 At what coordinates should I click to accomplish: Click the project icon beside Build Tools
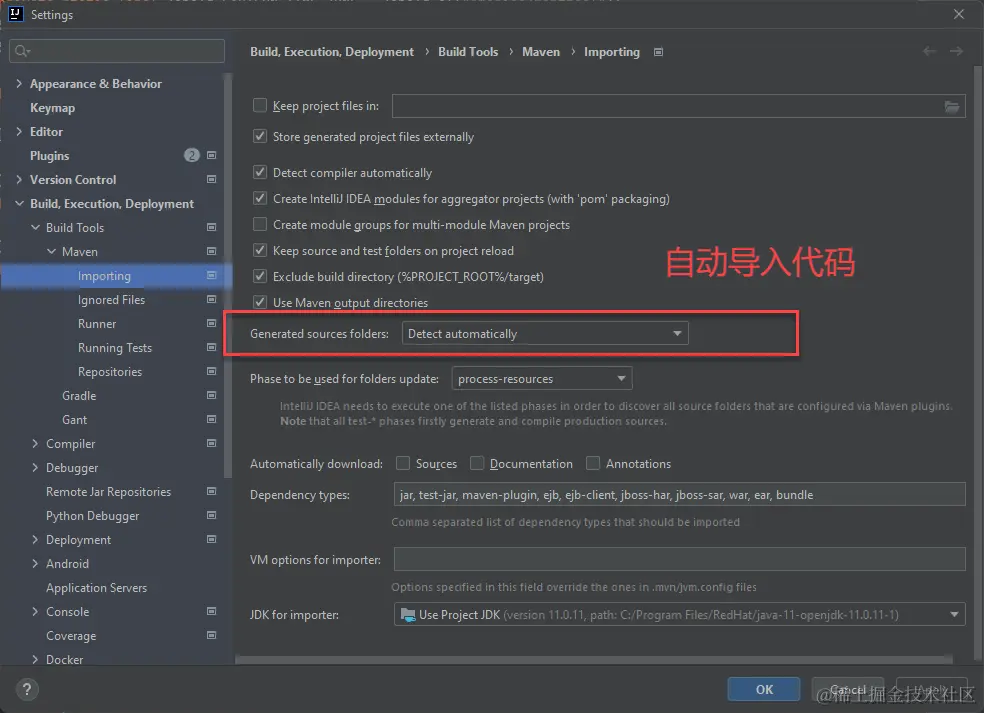[x=211, y=227]
